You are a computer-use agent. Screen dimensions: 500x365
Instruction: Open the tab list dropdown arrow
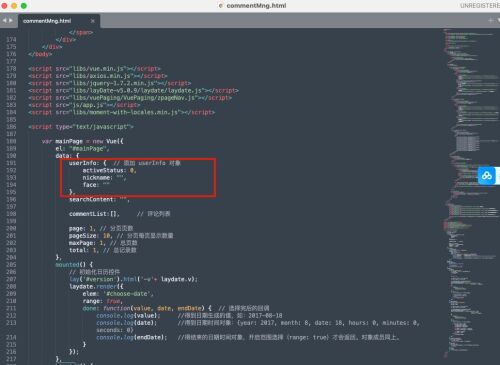coord(498,21)
